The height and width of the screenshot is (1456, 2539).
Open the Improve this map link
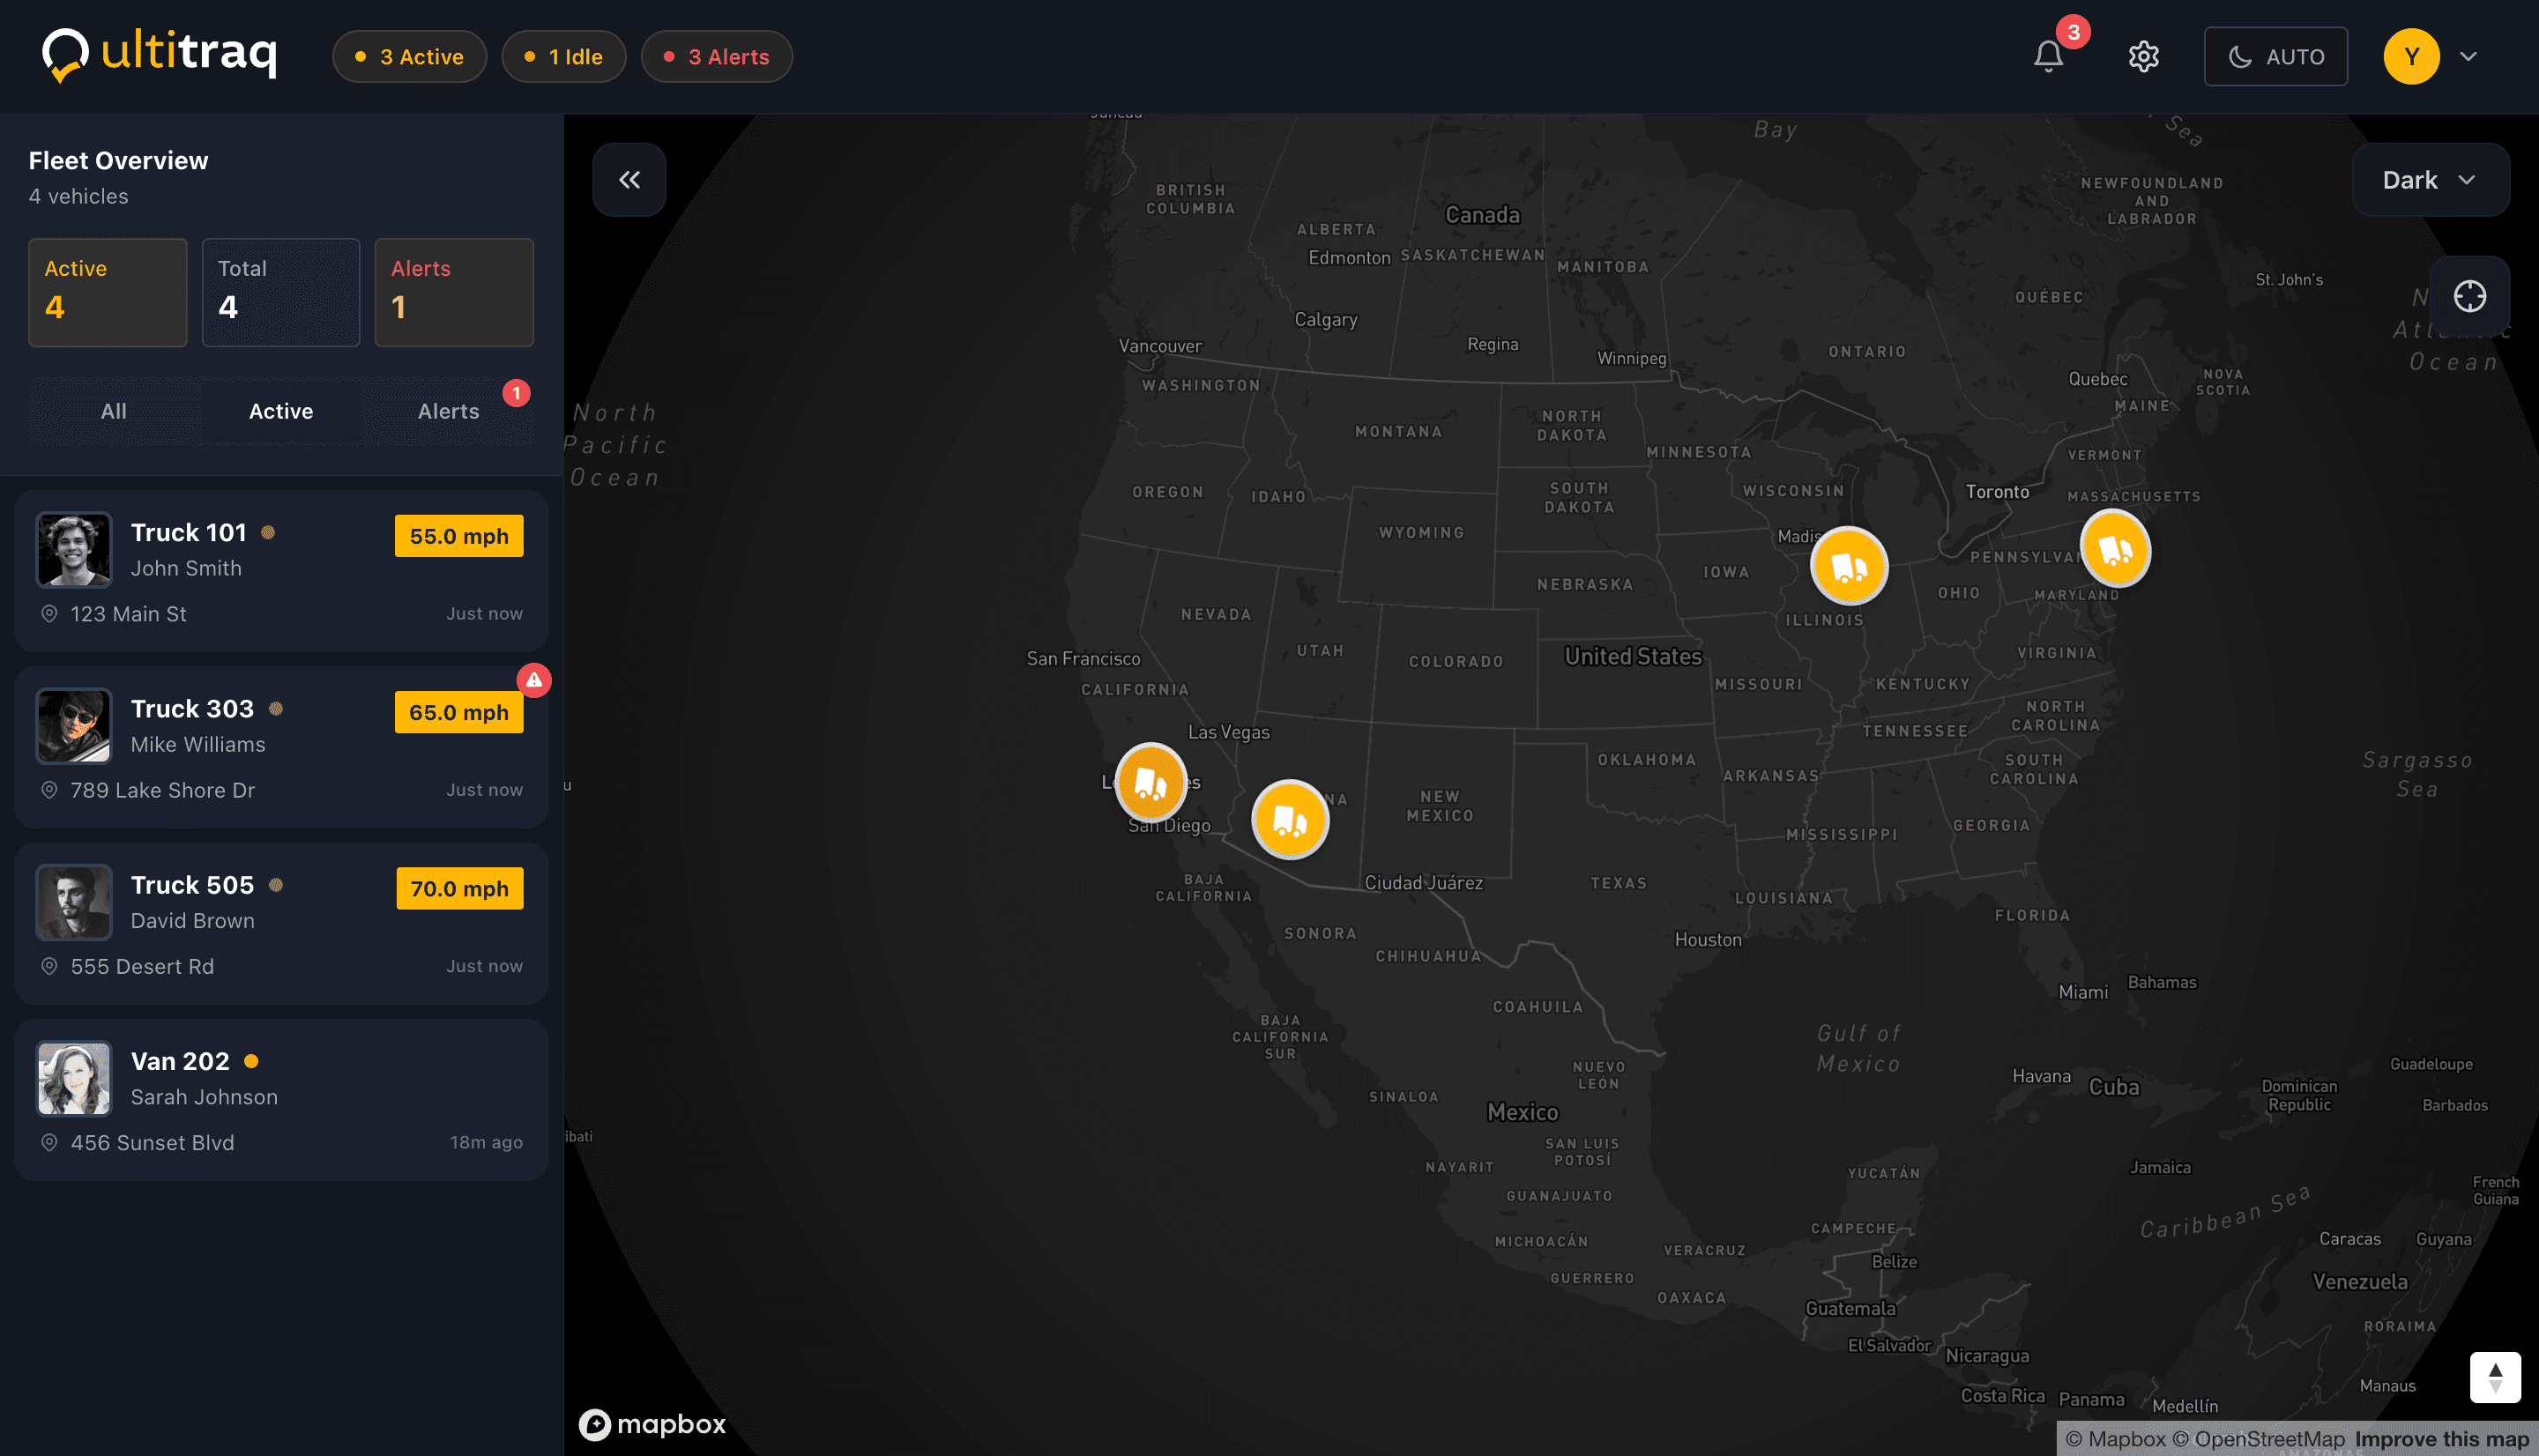click(x=2441, y=1439)
